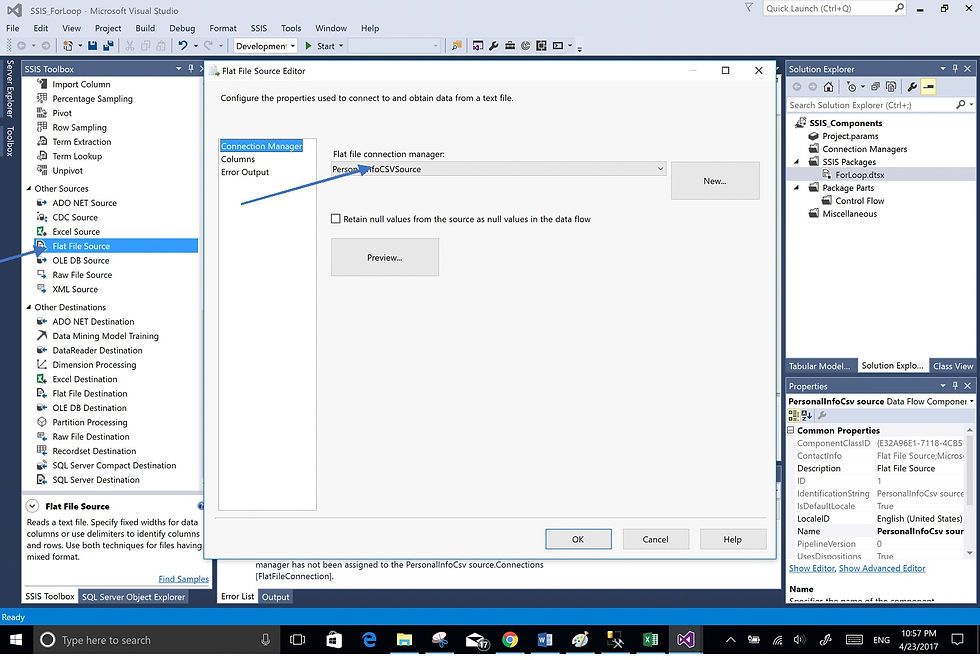Image resolution: width=980 pixels, height=660 pixels.
Task: Click the New Project toolbar icon
Action: [68, 46]
